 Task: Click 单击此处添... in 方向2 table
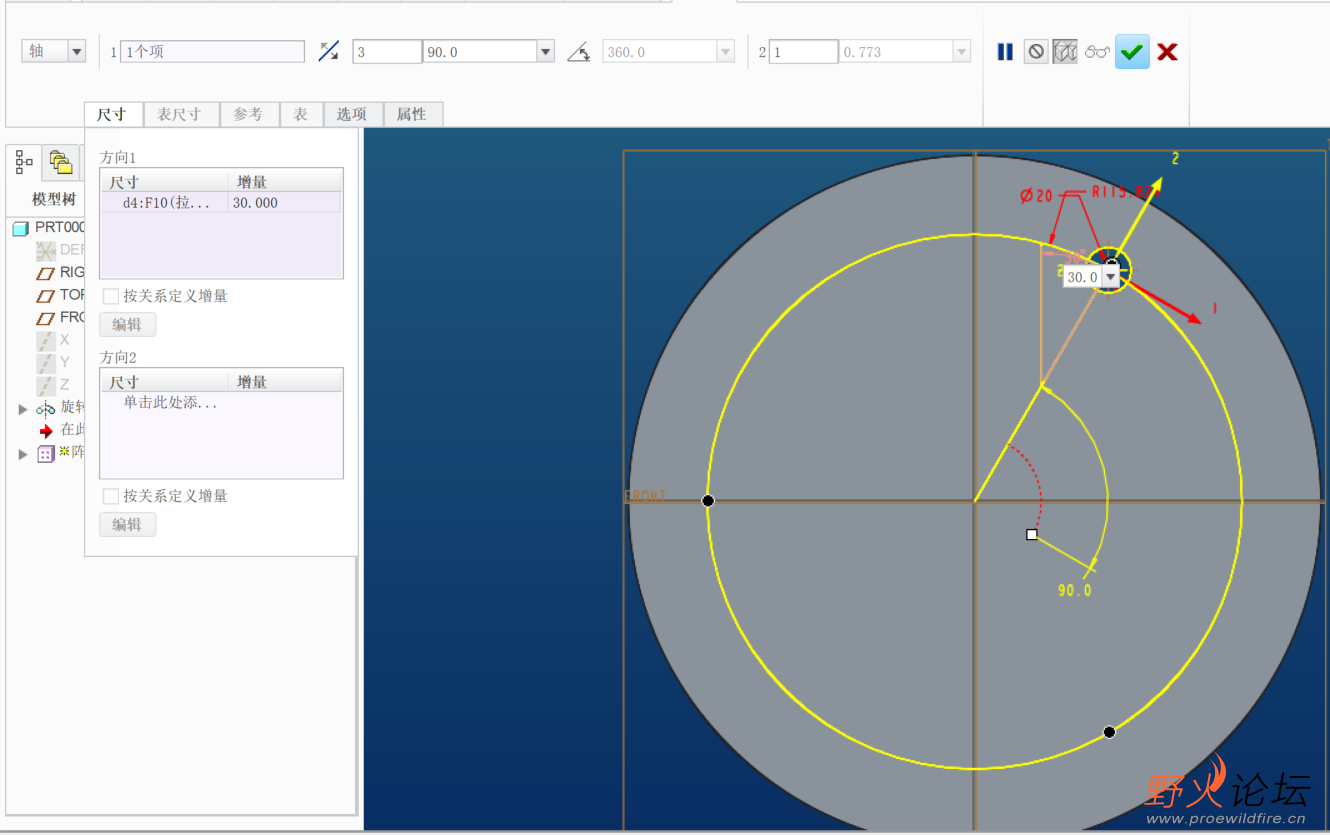pyautogui.click(x=170, y=403)
